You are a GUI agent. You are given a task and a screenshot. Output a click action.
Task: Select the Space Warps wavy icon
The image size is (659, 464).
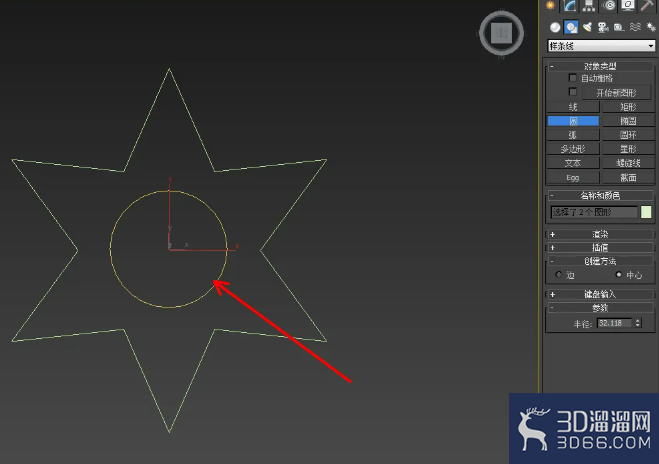[635, 27]
